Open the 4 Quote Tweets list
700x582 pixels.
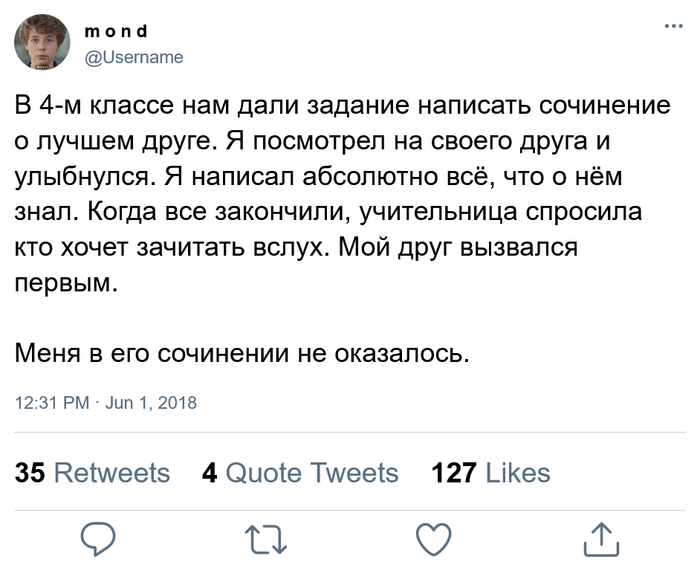(x=300, y=472)
